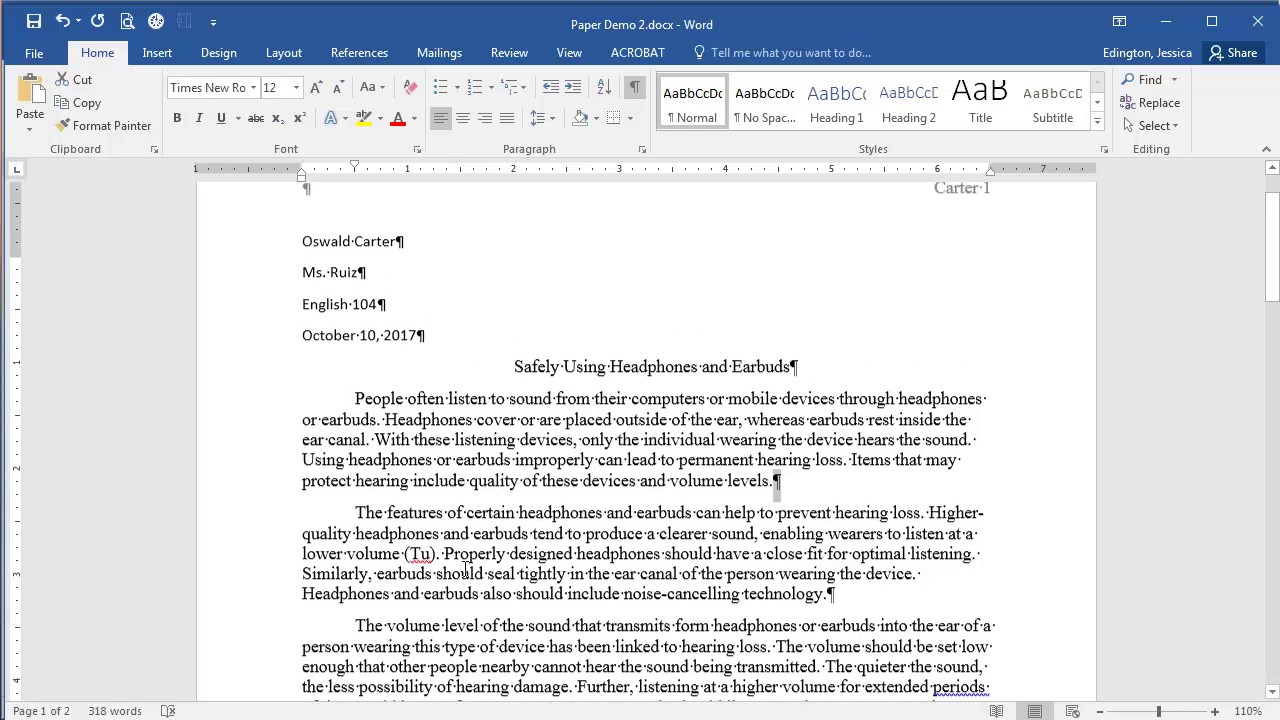Image resolution: width=1280 pixels, height=720 pixels.
Task: Apply the red font color swatch
Action: [398, 119]
